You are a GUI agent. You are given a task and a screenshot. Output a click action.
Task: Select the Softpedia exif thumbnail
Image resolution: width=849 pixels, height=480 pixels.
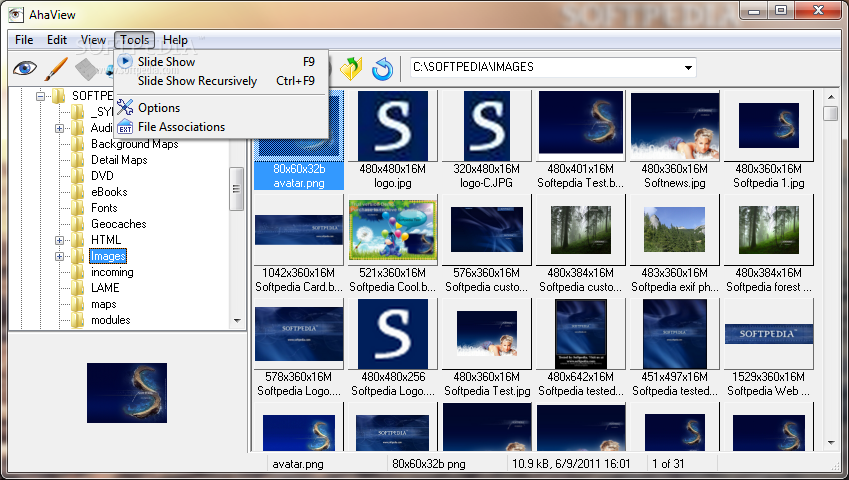(x=675, y=230)
